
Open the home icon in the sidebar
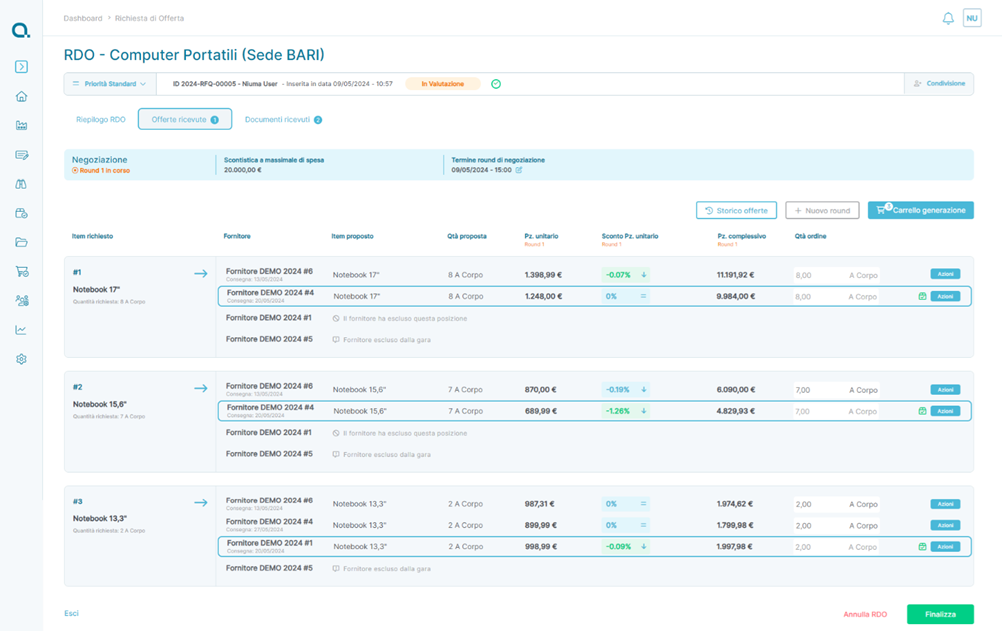[x=21, y=97]
